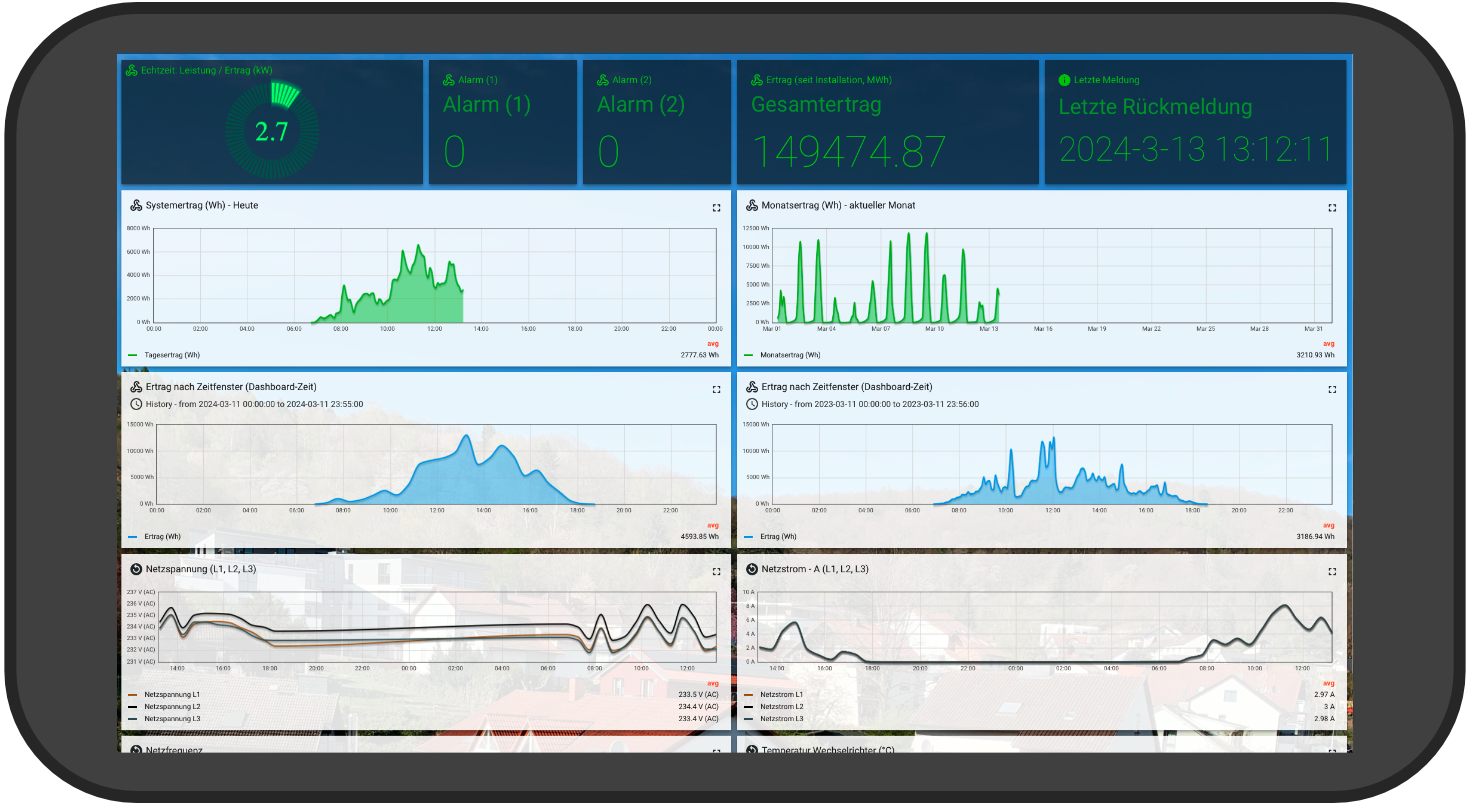Toggle the Netzspannung L1 legend series
This screenshot has height=805, width=1470.
(172, 694)
